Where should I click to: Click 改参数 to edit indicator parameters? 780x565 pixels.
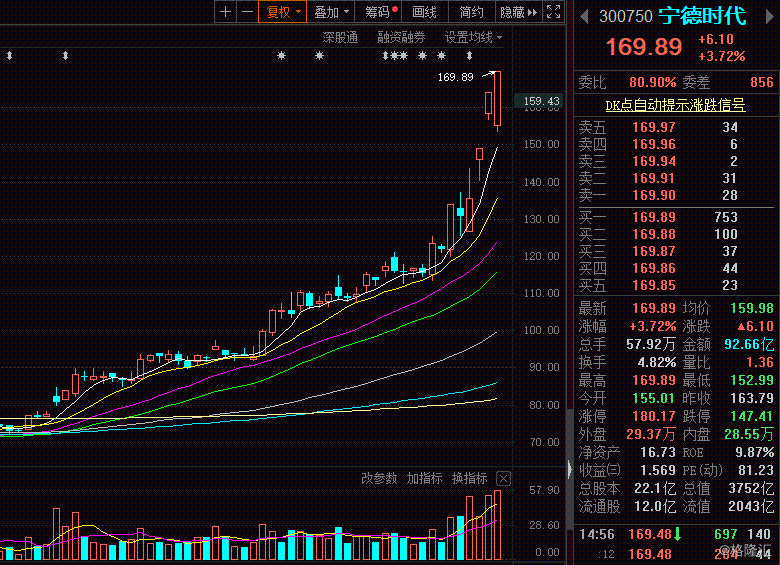click(379, 478)
